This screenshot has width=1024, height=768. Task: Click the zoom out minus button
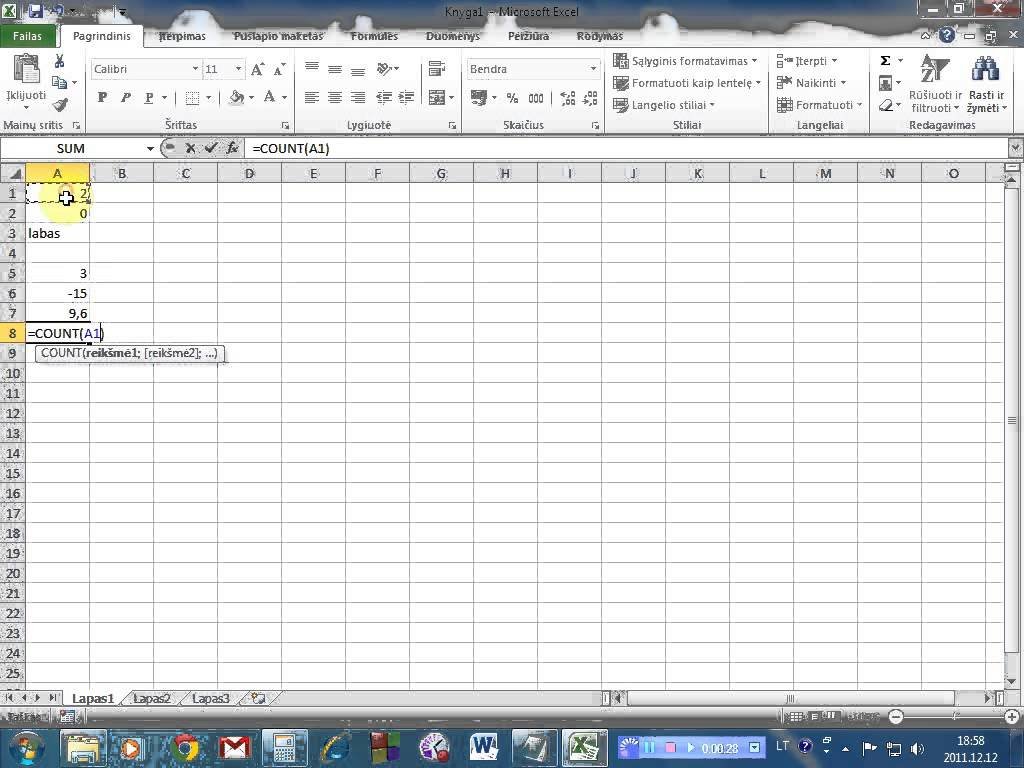point(896,717)
